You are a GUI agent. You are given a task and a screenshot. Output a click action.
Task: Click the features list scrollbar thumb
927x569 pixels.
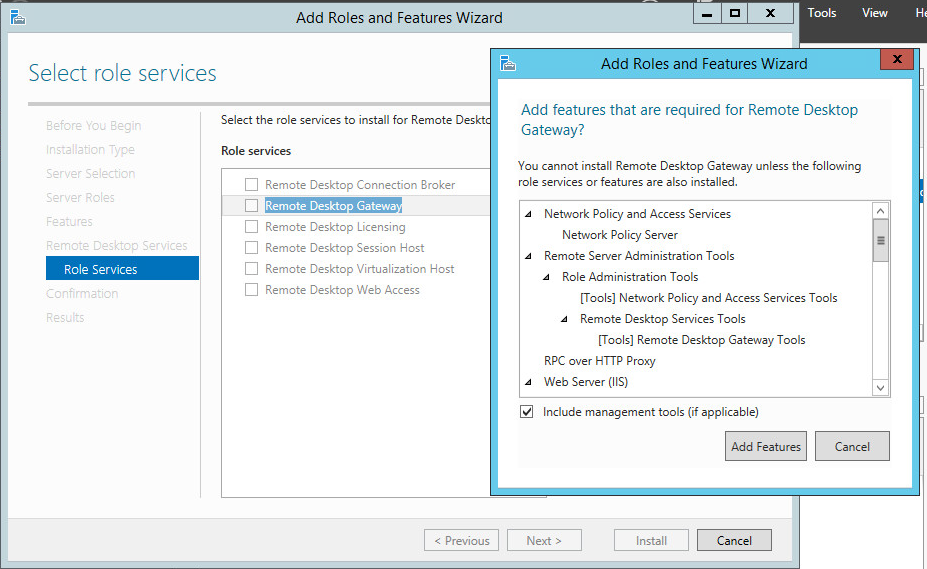(x=880, y=241)
